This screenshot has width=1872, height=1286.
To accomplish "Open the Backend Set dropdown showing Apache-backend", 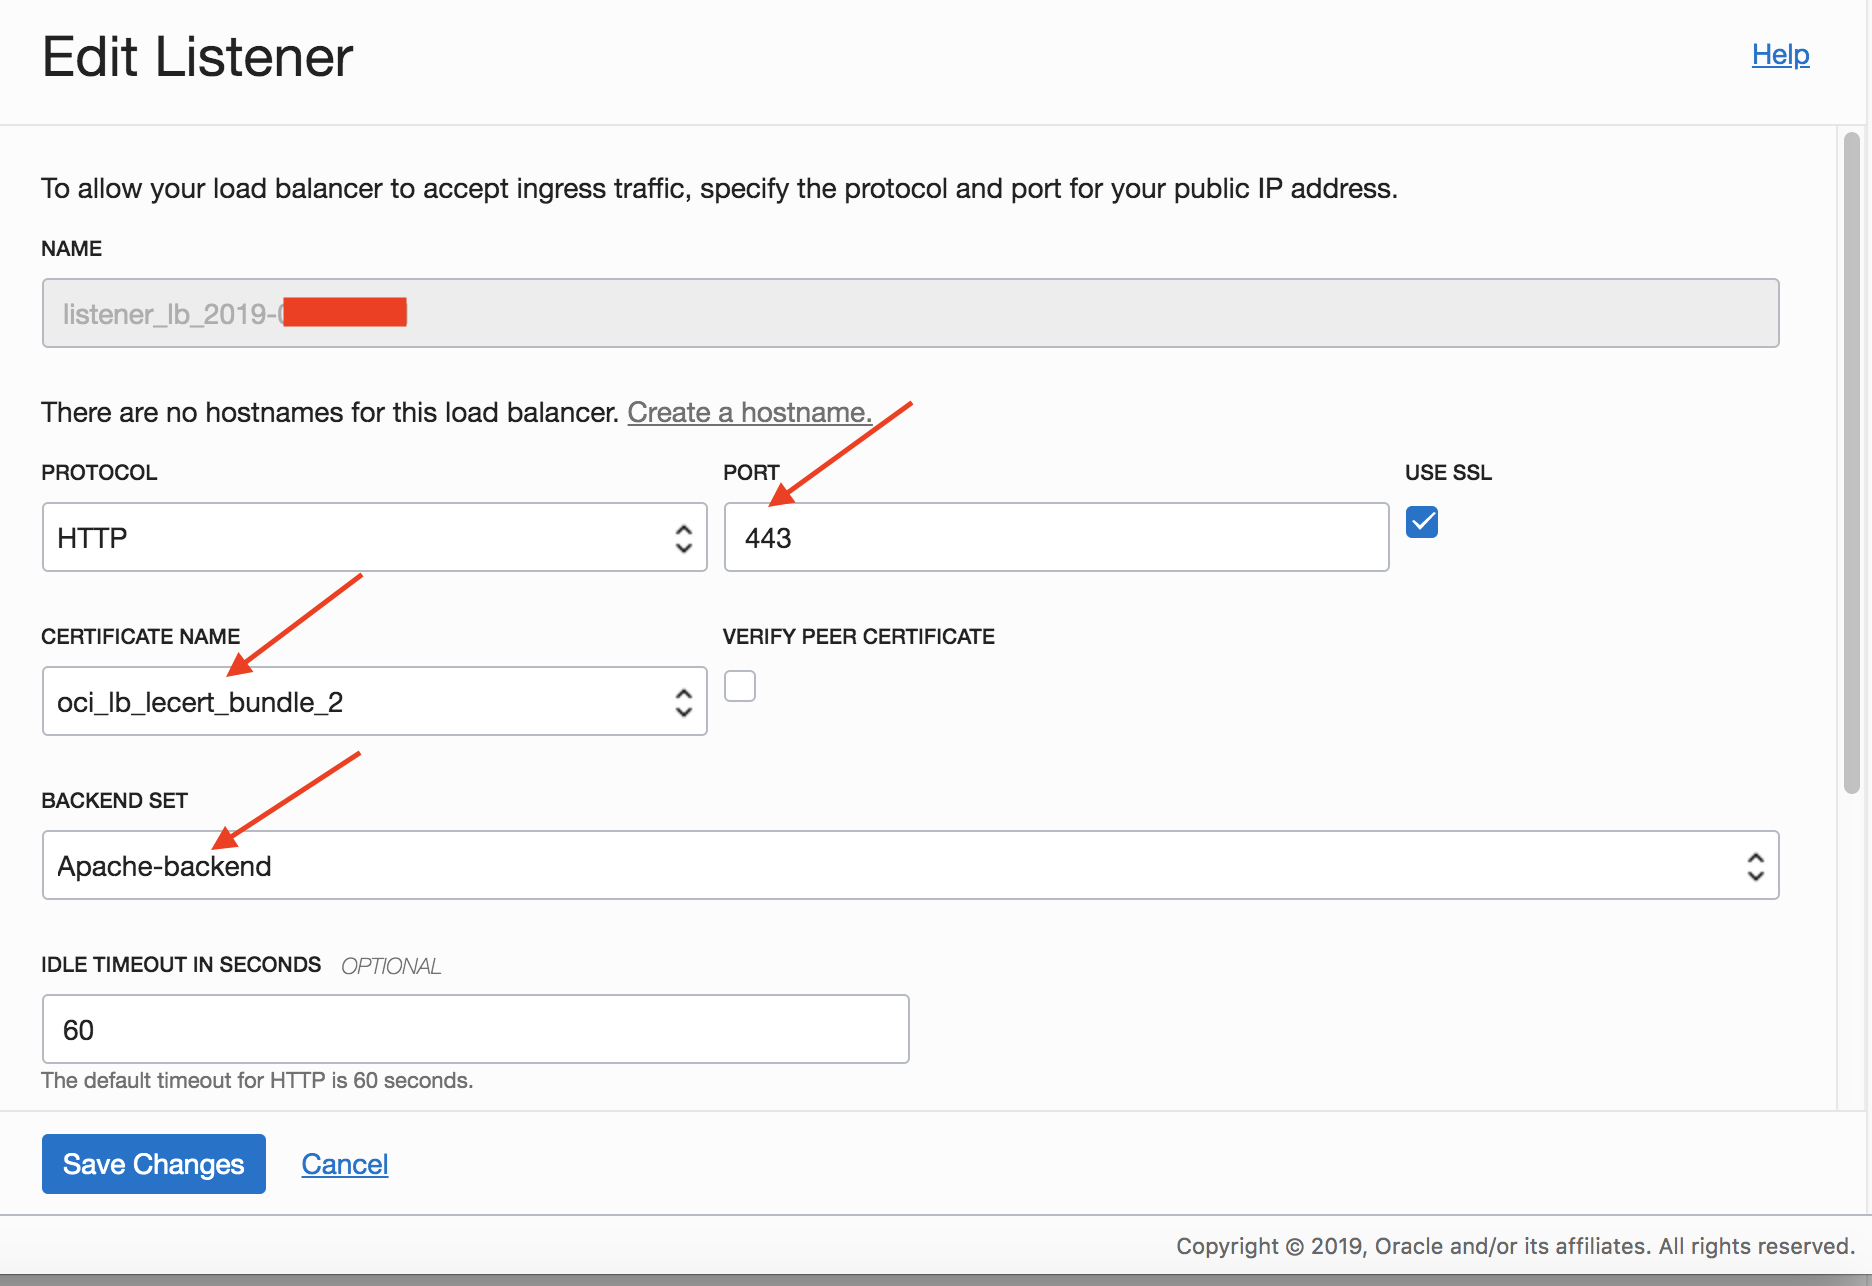I will point(910,866).
